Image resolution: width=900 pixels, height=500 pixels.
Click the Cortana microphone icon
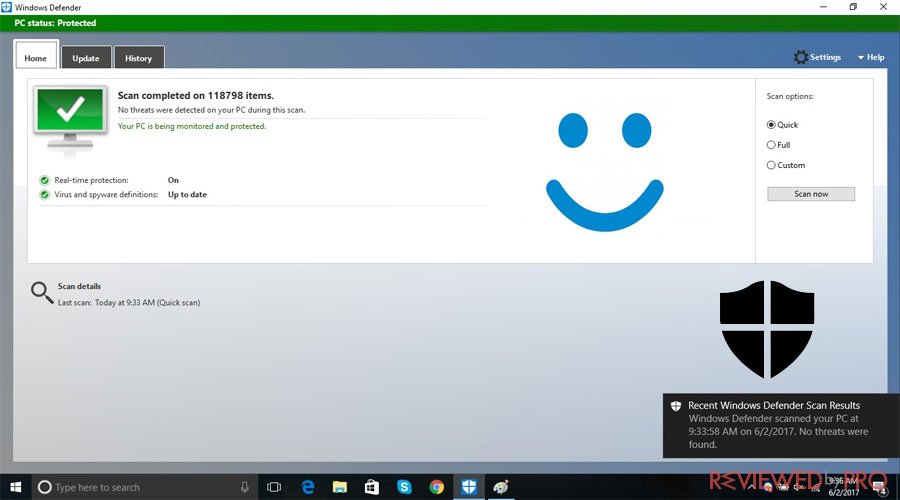pyautogui.click(x=245, y=487)
